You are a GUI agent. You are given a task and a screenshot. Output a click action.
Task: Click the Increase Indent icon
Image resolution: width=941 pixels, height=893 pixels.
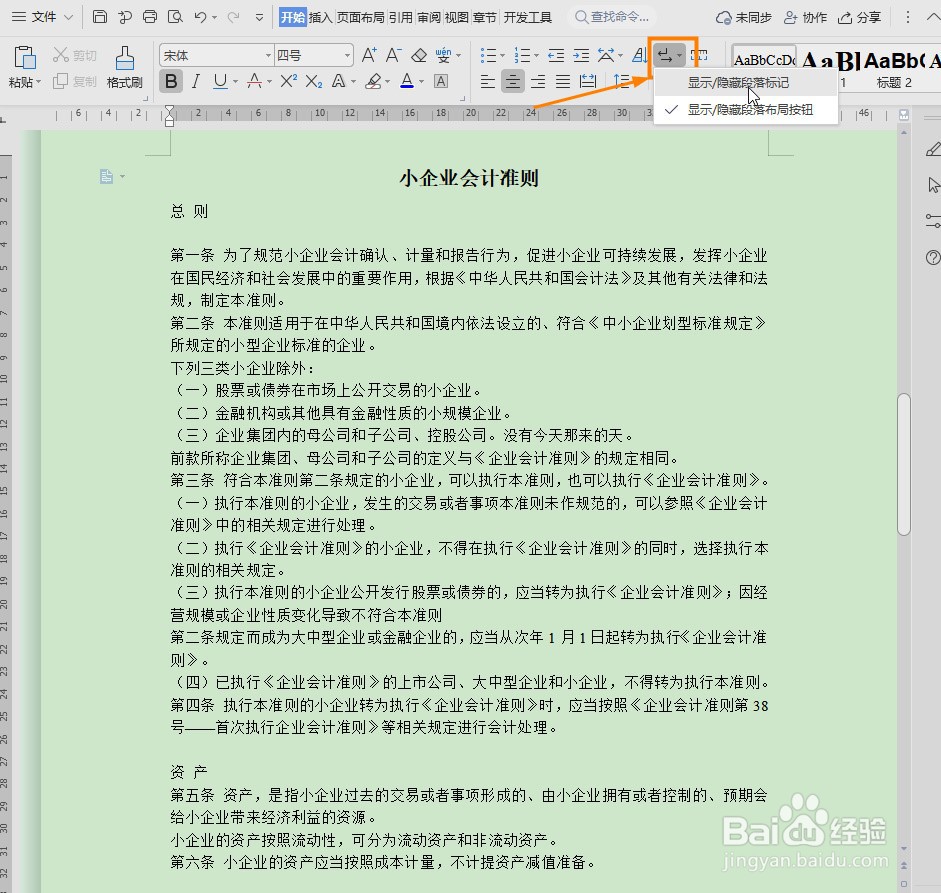pos(581,56)
